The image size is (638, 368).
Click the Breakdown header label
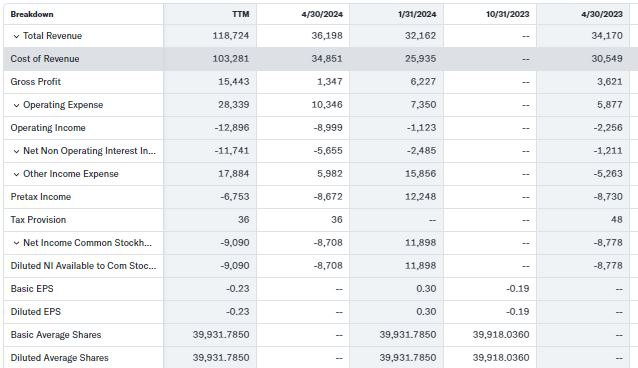[32, 14]
